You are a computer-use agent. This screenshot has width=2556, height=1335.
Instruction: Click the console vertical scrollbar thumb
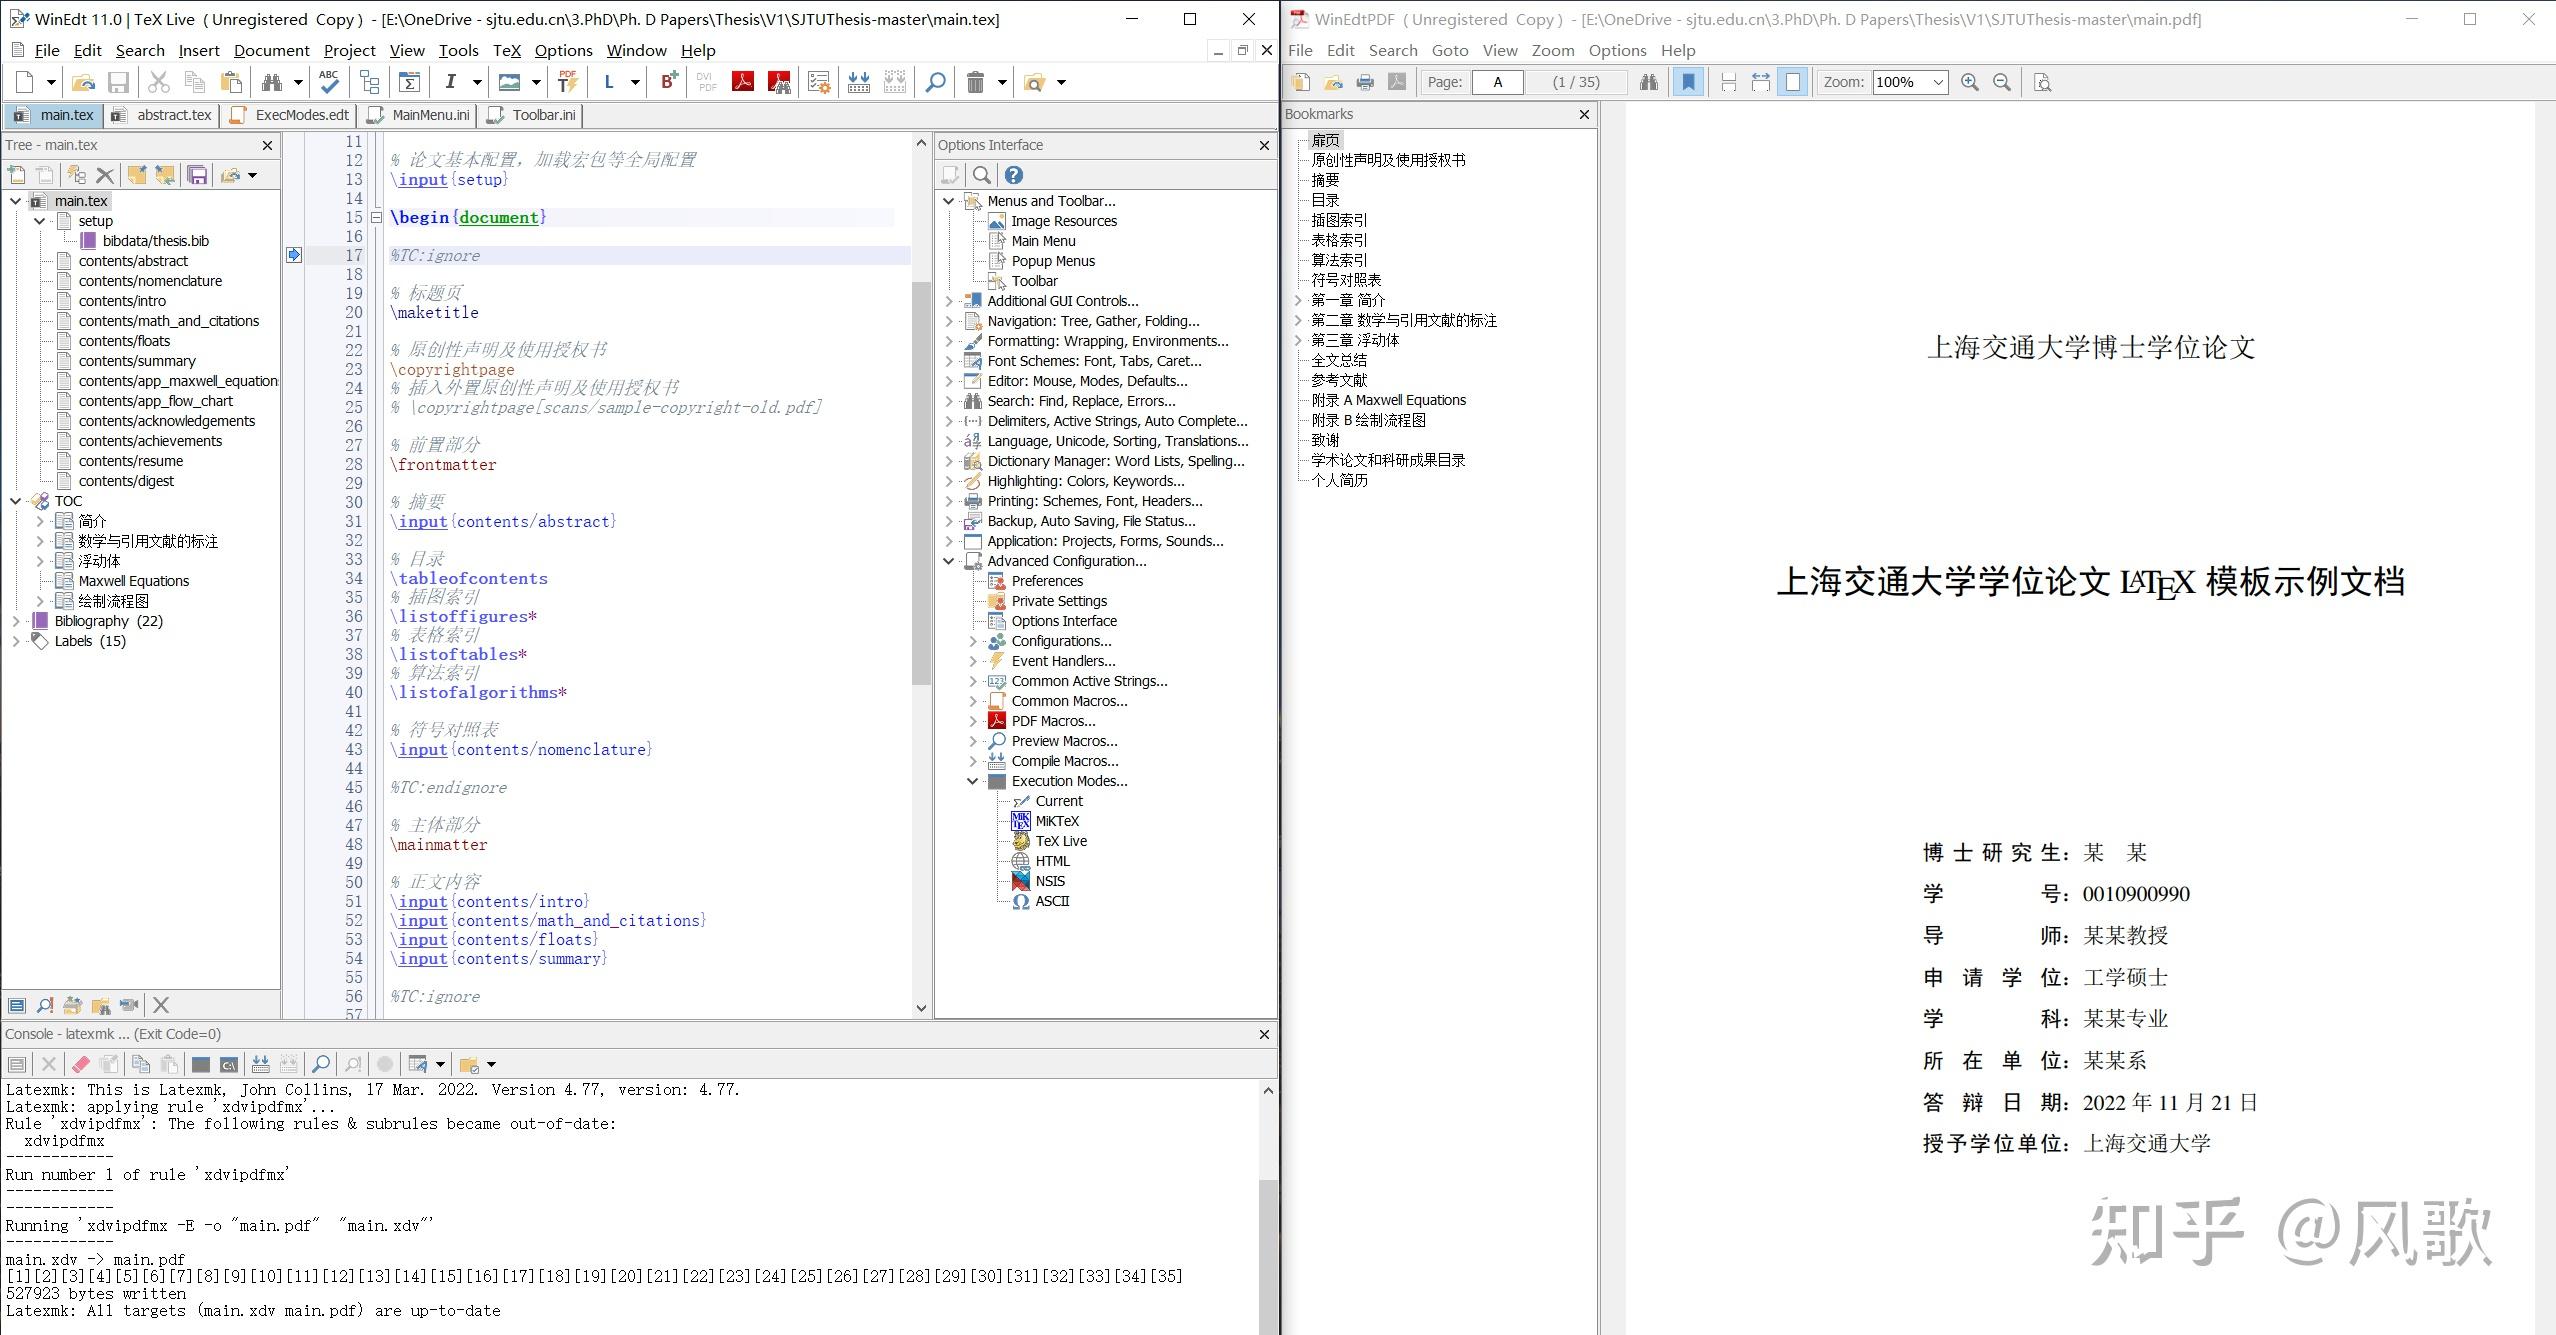click(1268, 1256)
